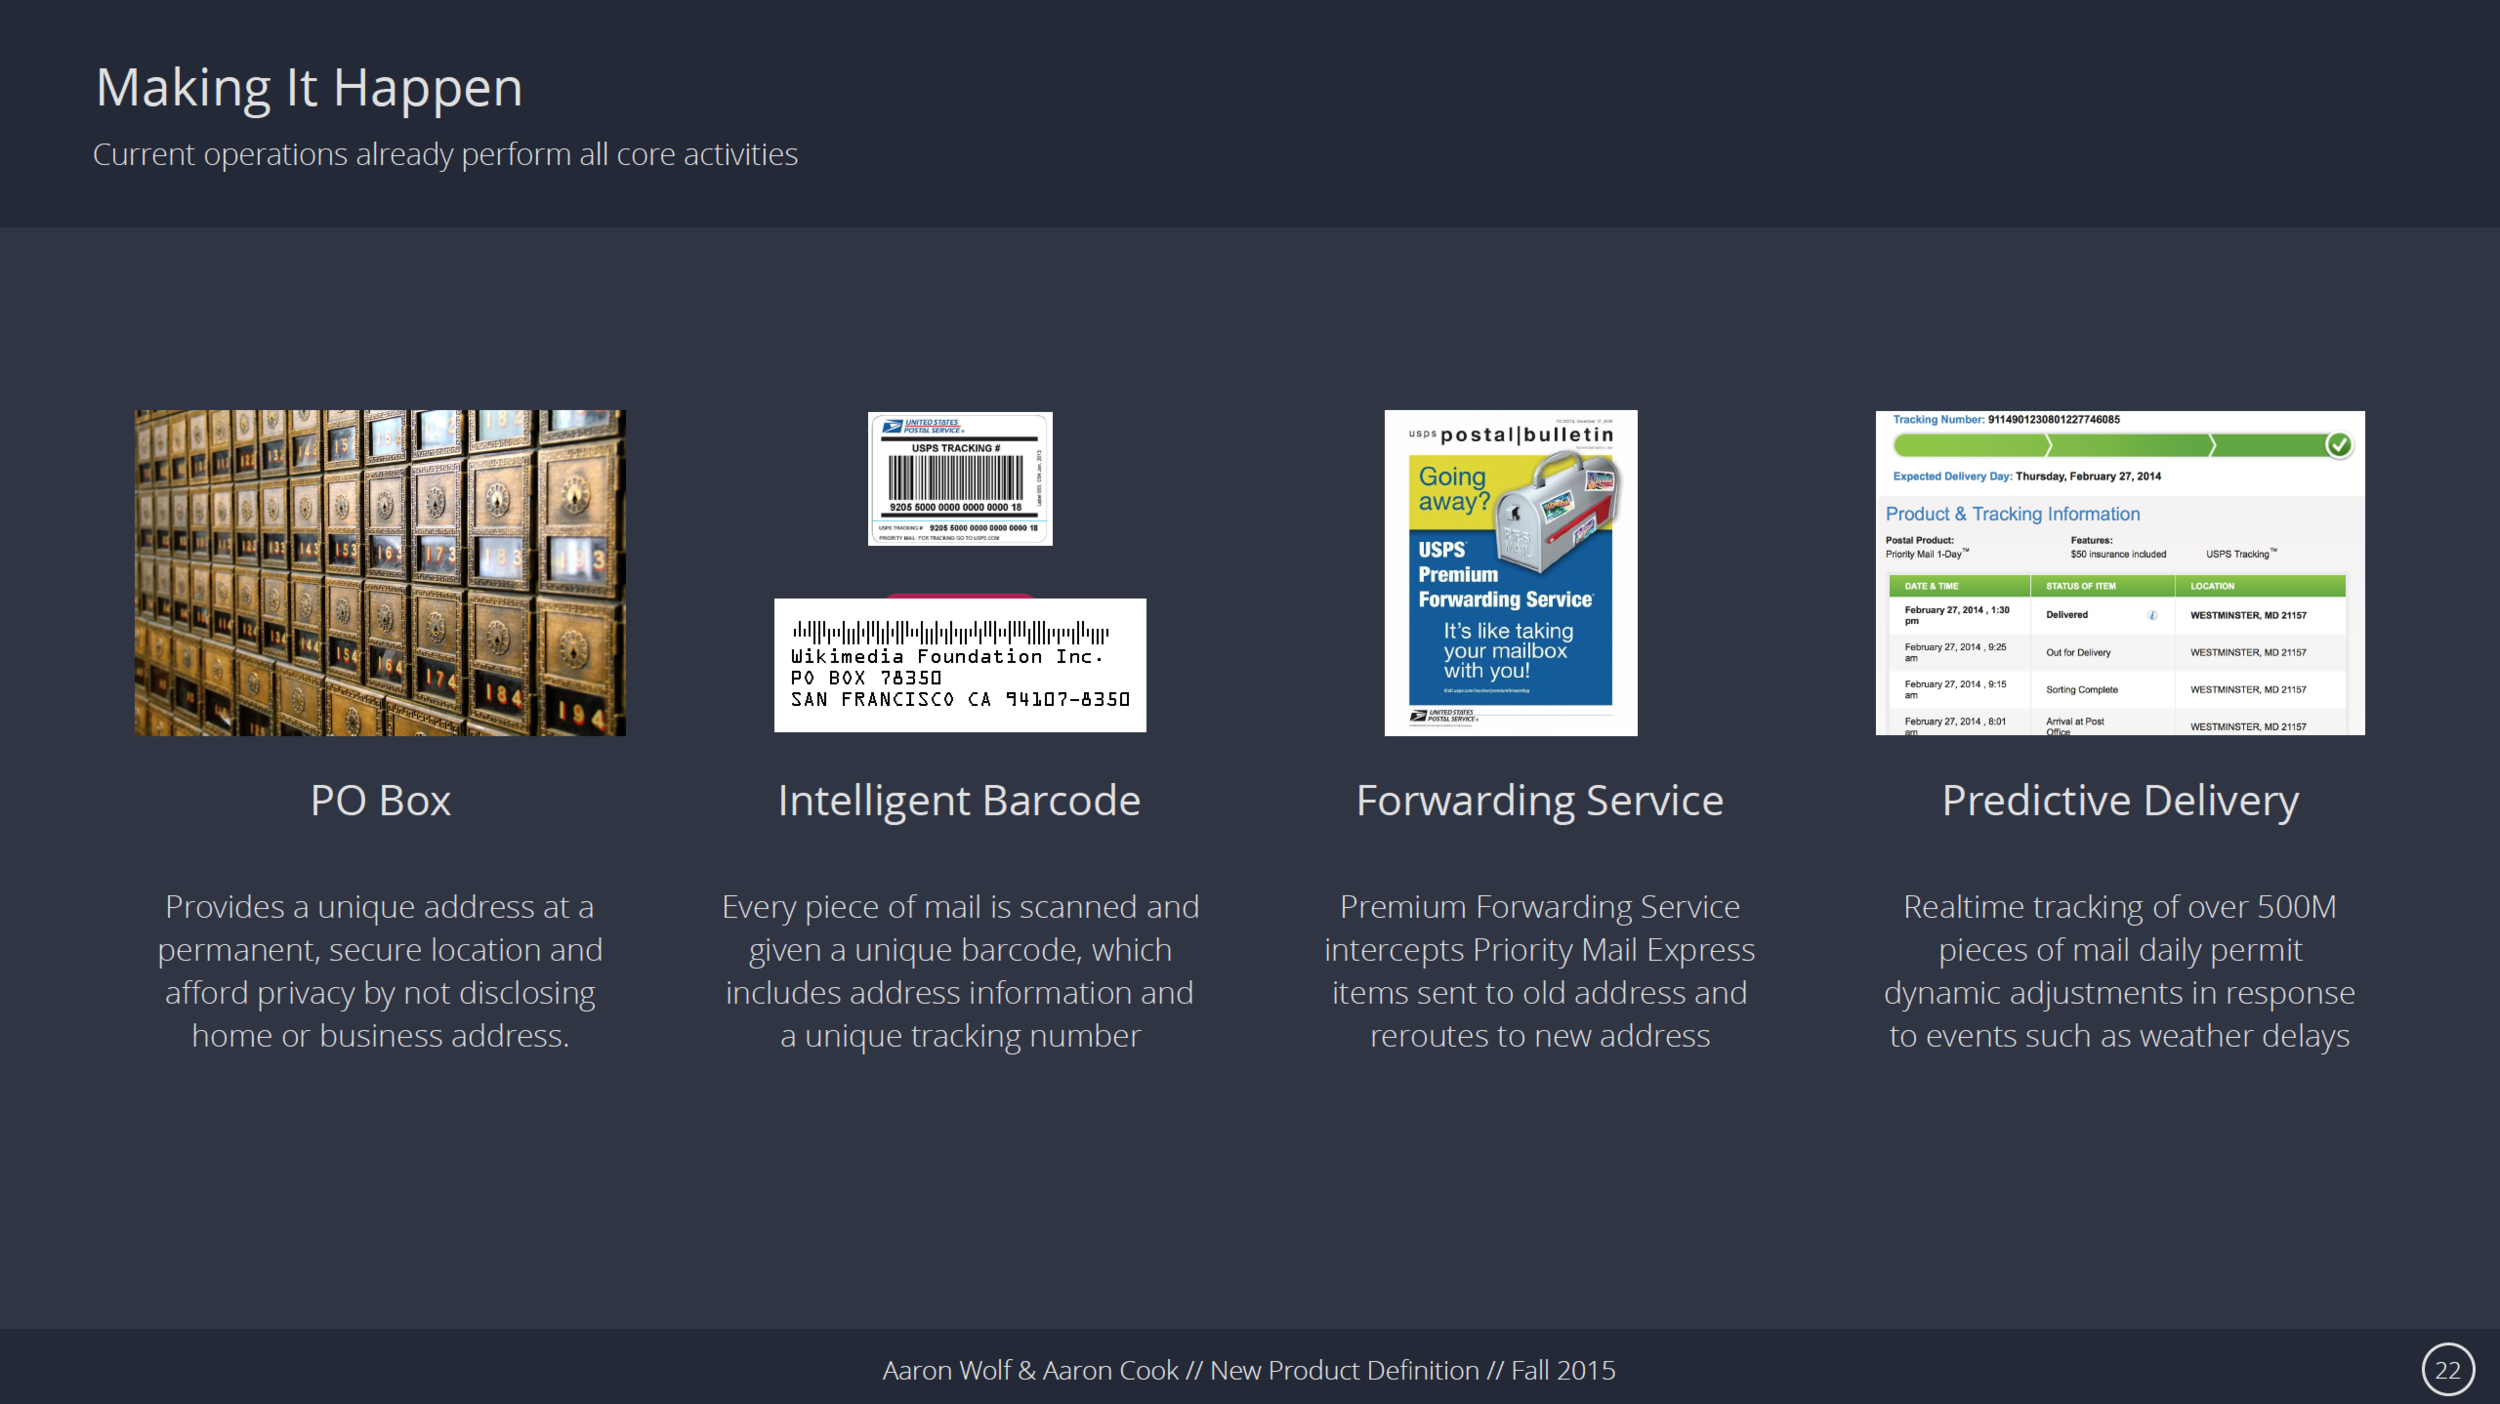The width and height of the screenshot is (2500, 1404).
Task: Select the "Predictive Delivery" heading
Action: tap(2120, 801)
